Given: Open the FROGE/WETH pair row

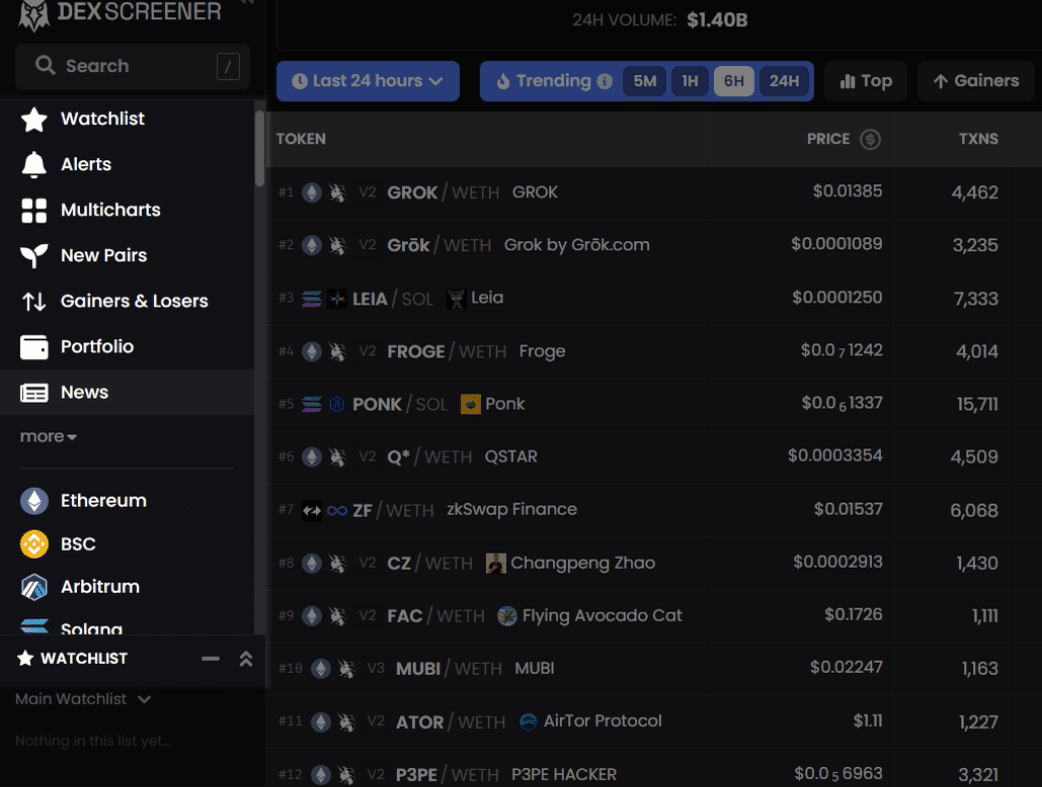Looking at the screenshot, I should point(655,351).
